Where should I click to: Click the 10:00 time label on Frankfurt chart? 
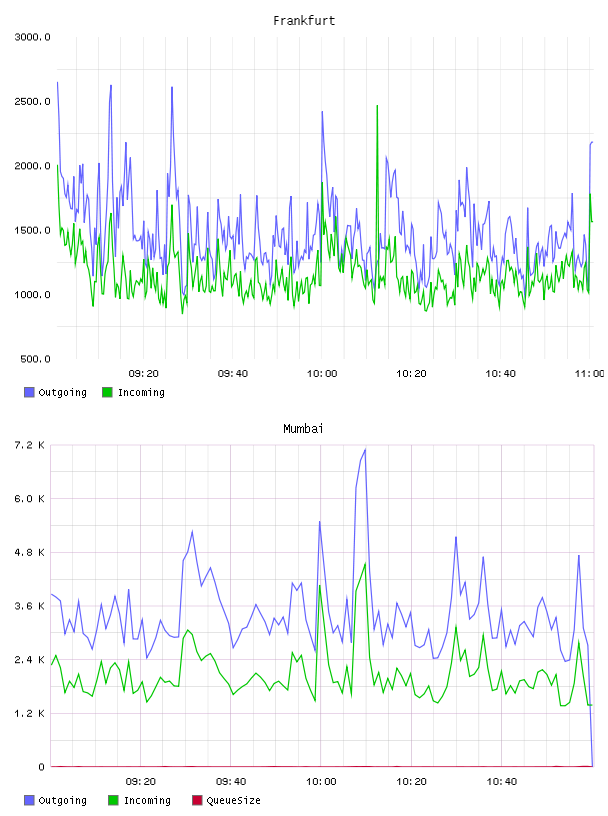(x=322, y=374)
